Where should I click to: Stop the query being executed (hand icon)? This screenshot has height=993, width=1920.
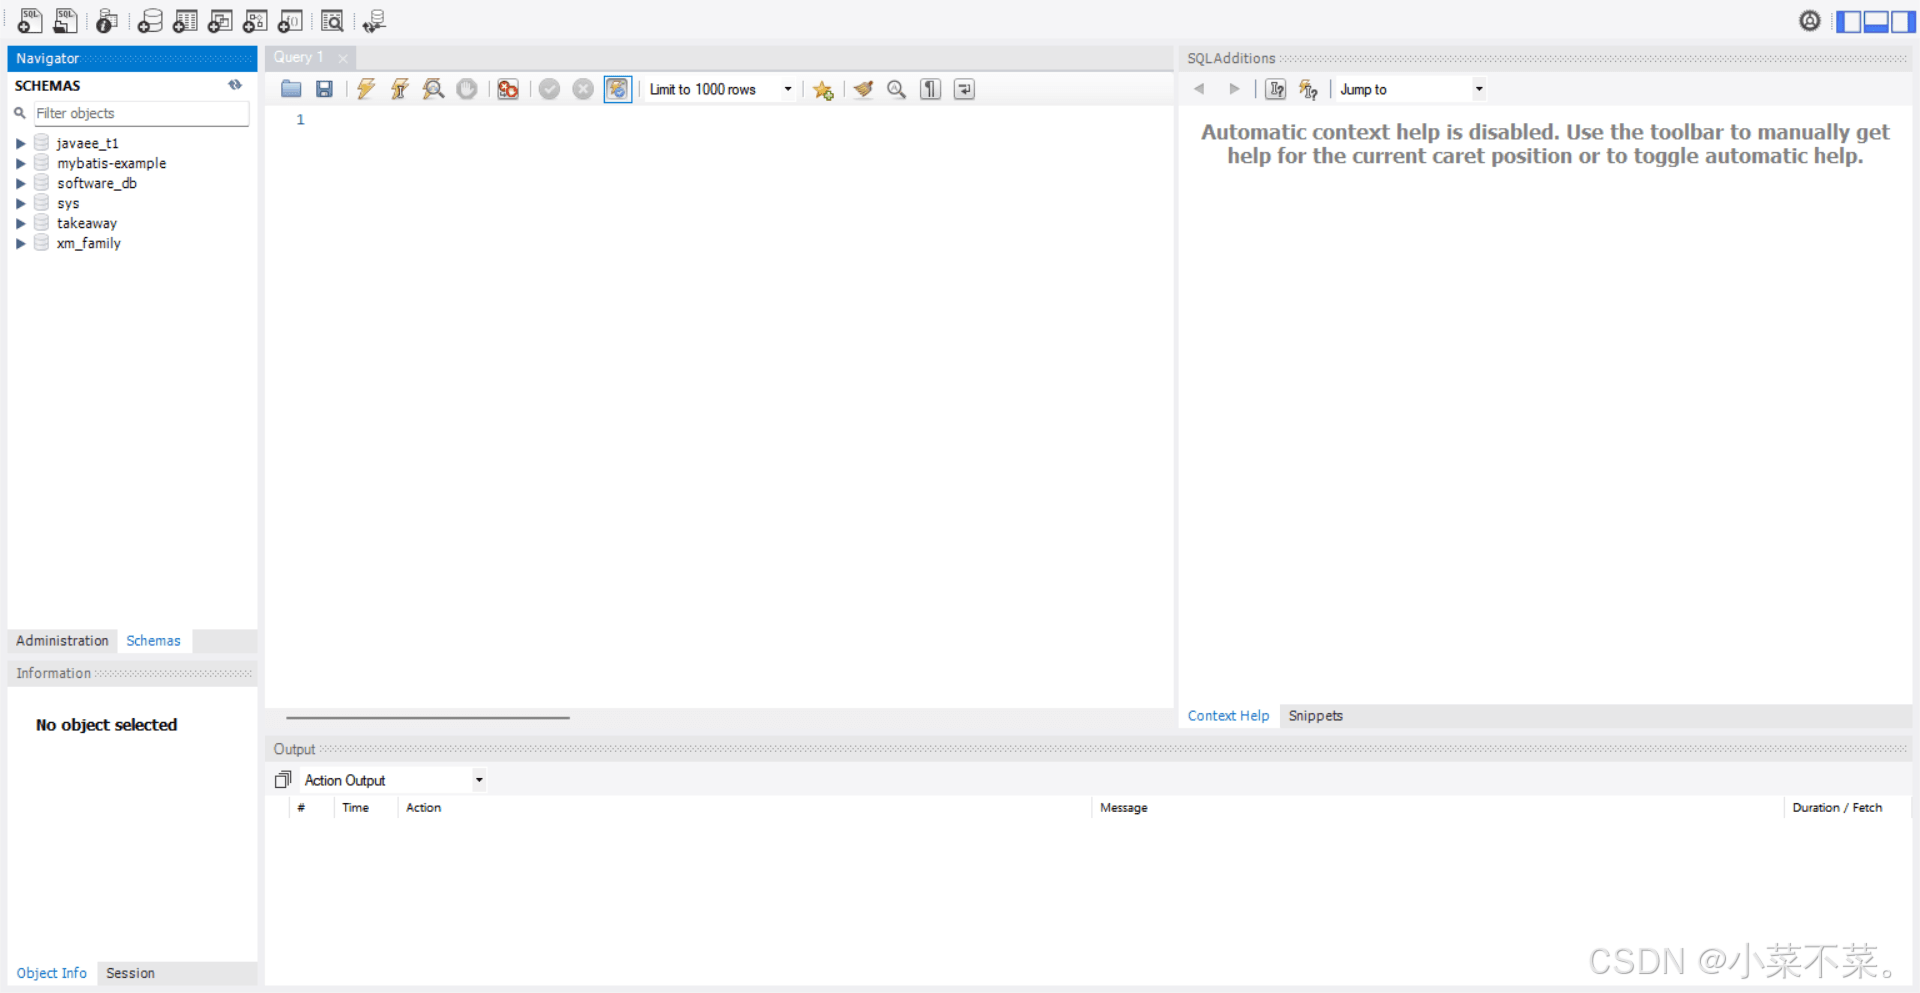467,89
